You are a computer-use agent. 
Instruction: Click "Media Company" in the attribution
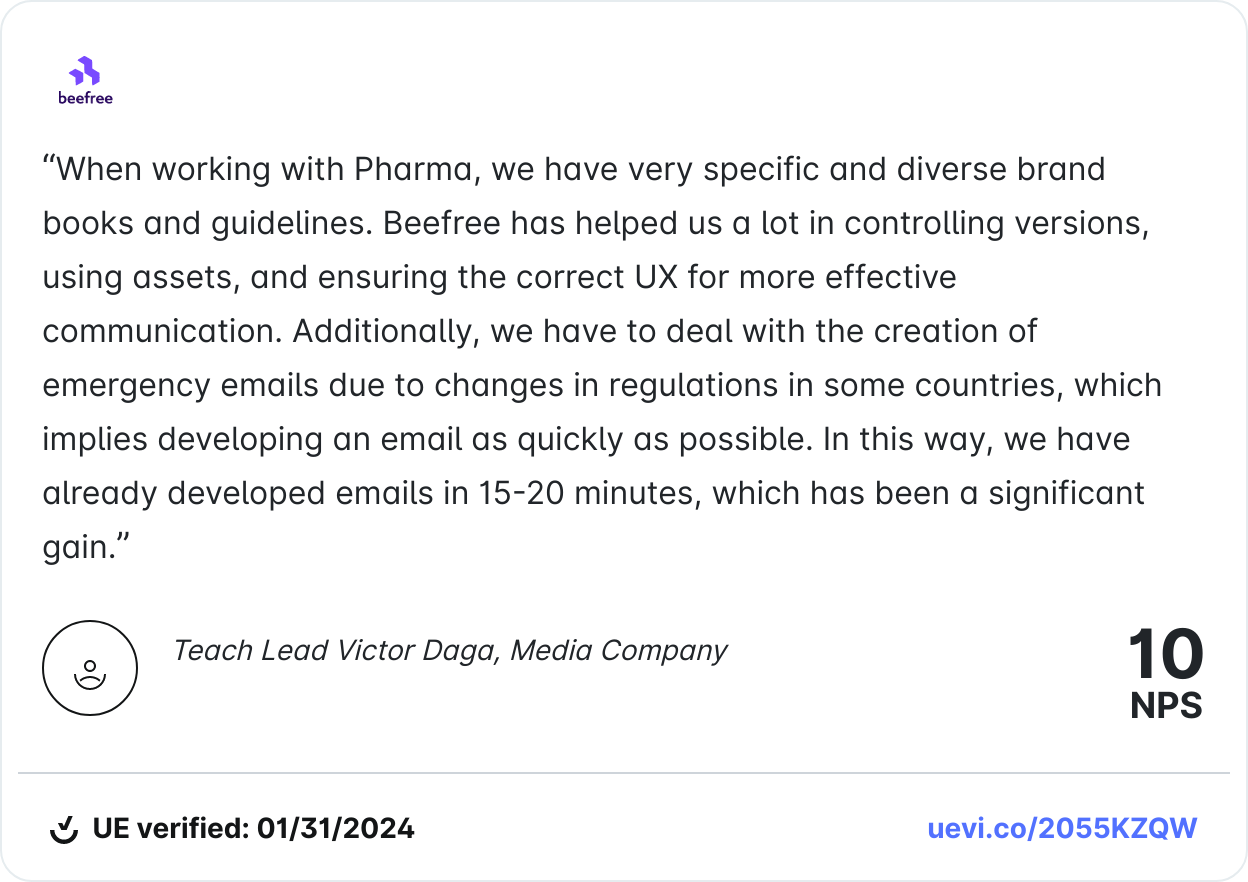[x=619, y=651]
